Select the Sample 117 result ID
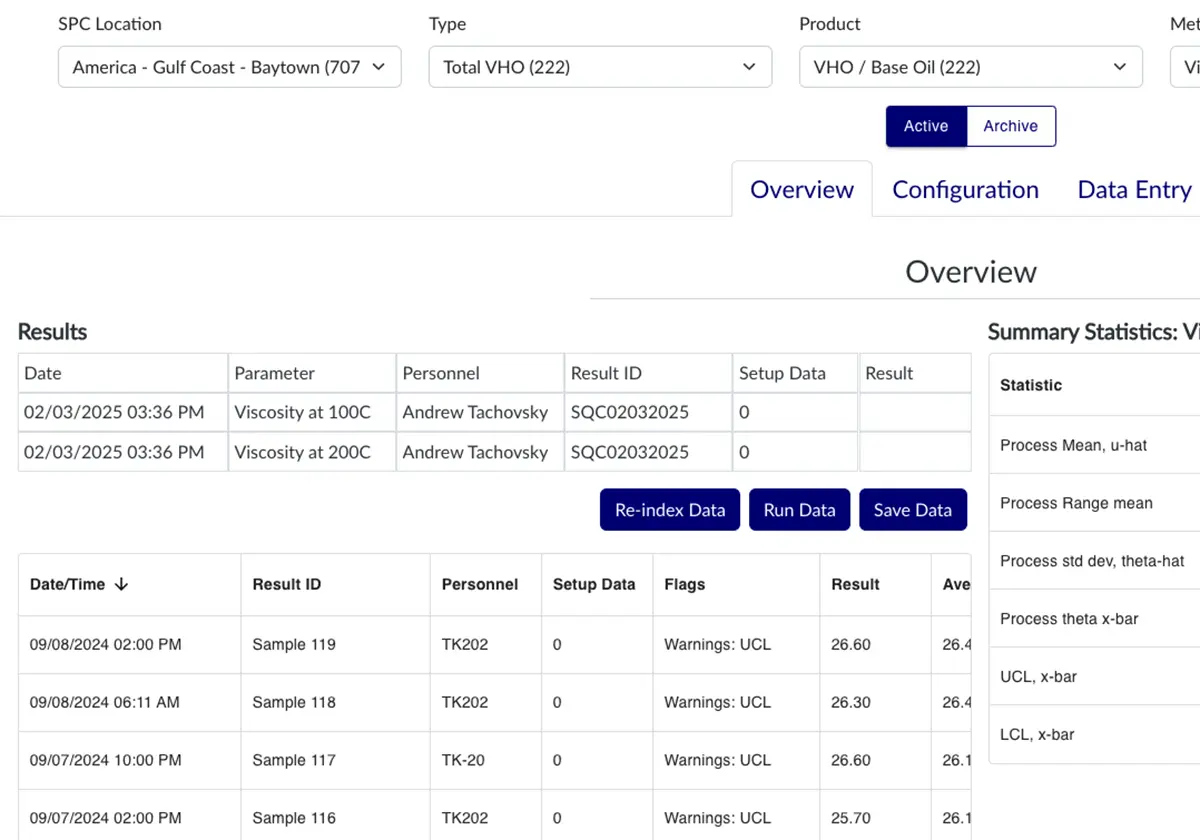This screenshot has width=1200, height=840. click(x=294, y=761)
